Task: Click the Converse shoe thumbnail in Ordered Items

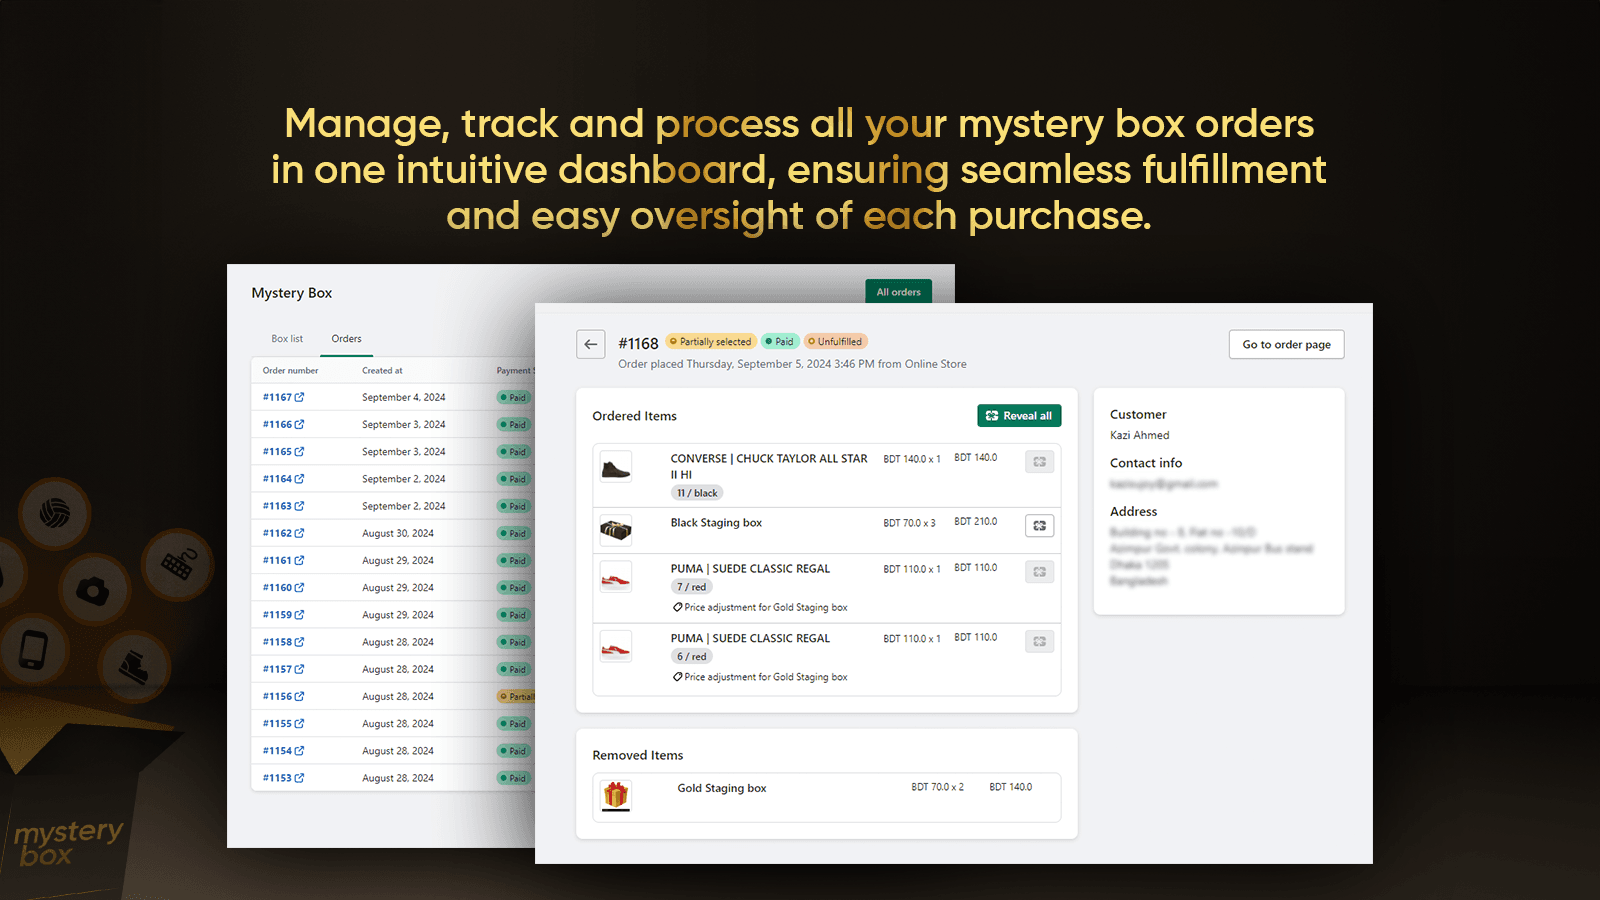Action: [616, 466]
